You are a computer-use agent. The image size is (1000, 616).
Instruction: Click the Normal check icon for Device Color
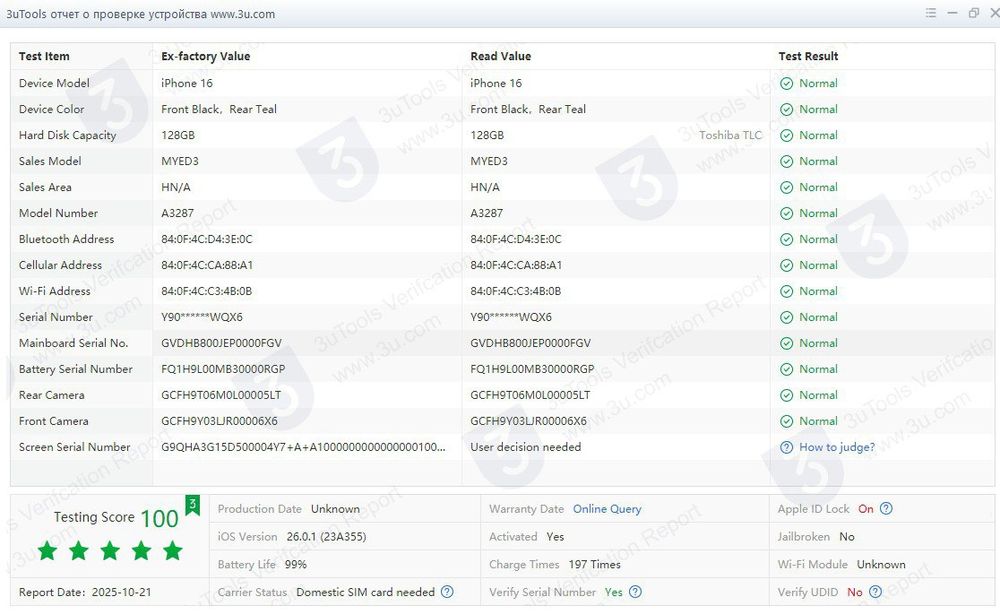(x=786, y=110)
